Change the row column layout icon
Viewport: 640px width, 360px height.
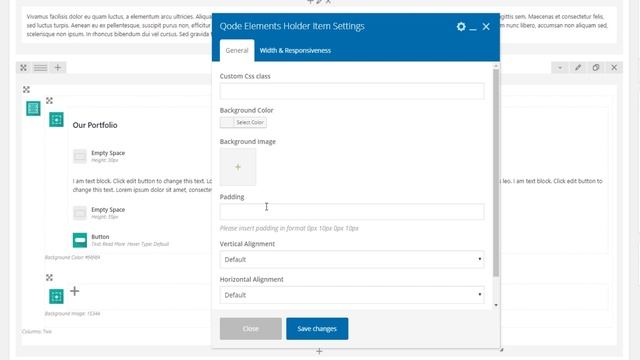(x=40, y=68)
